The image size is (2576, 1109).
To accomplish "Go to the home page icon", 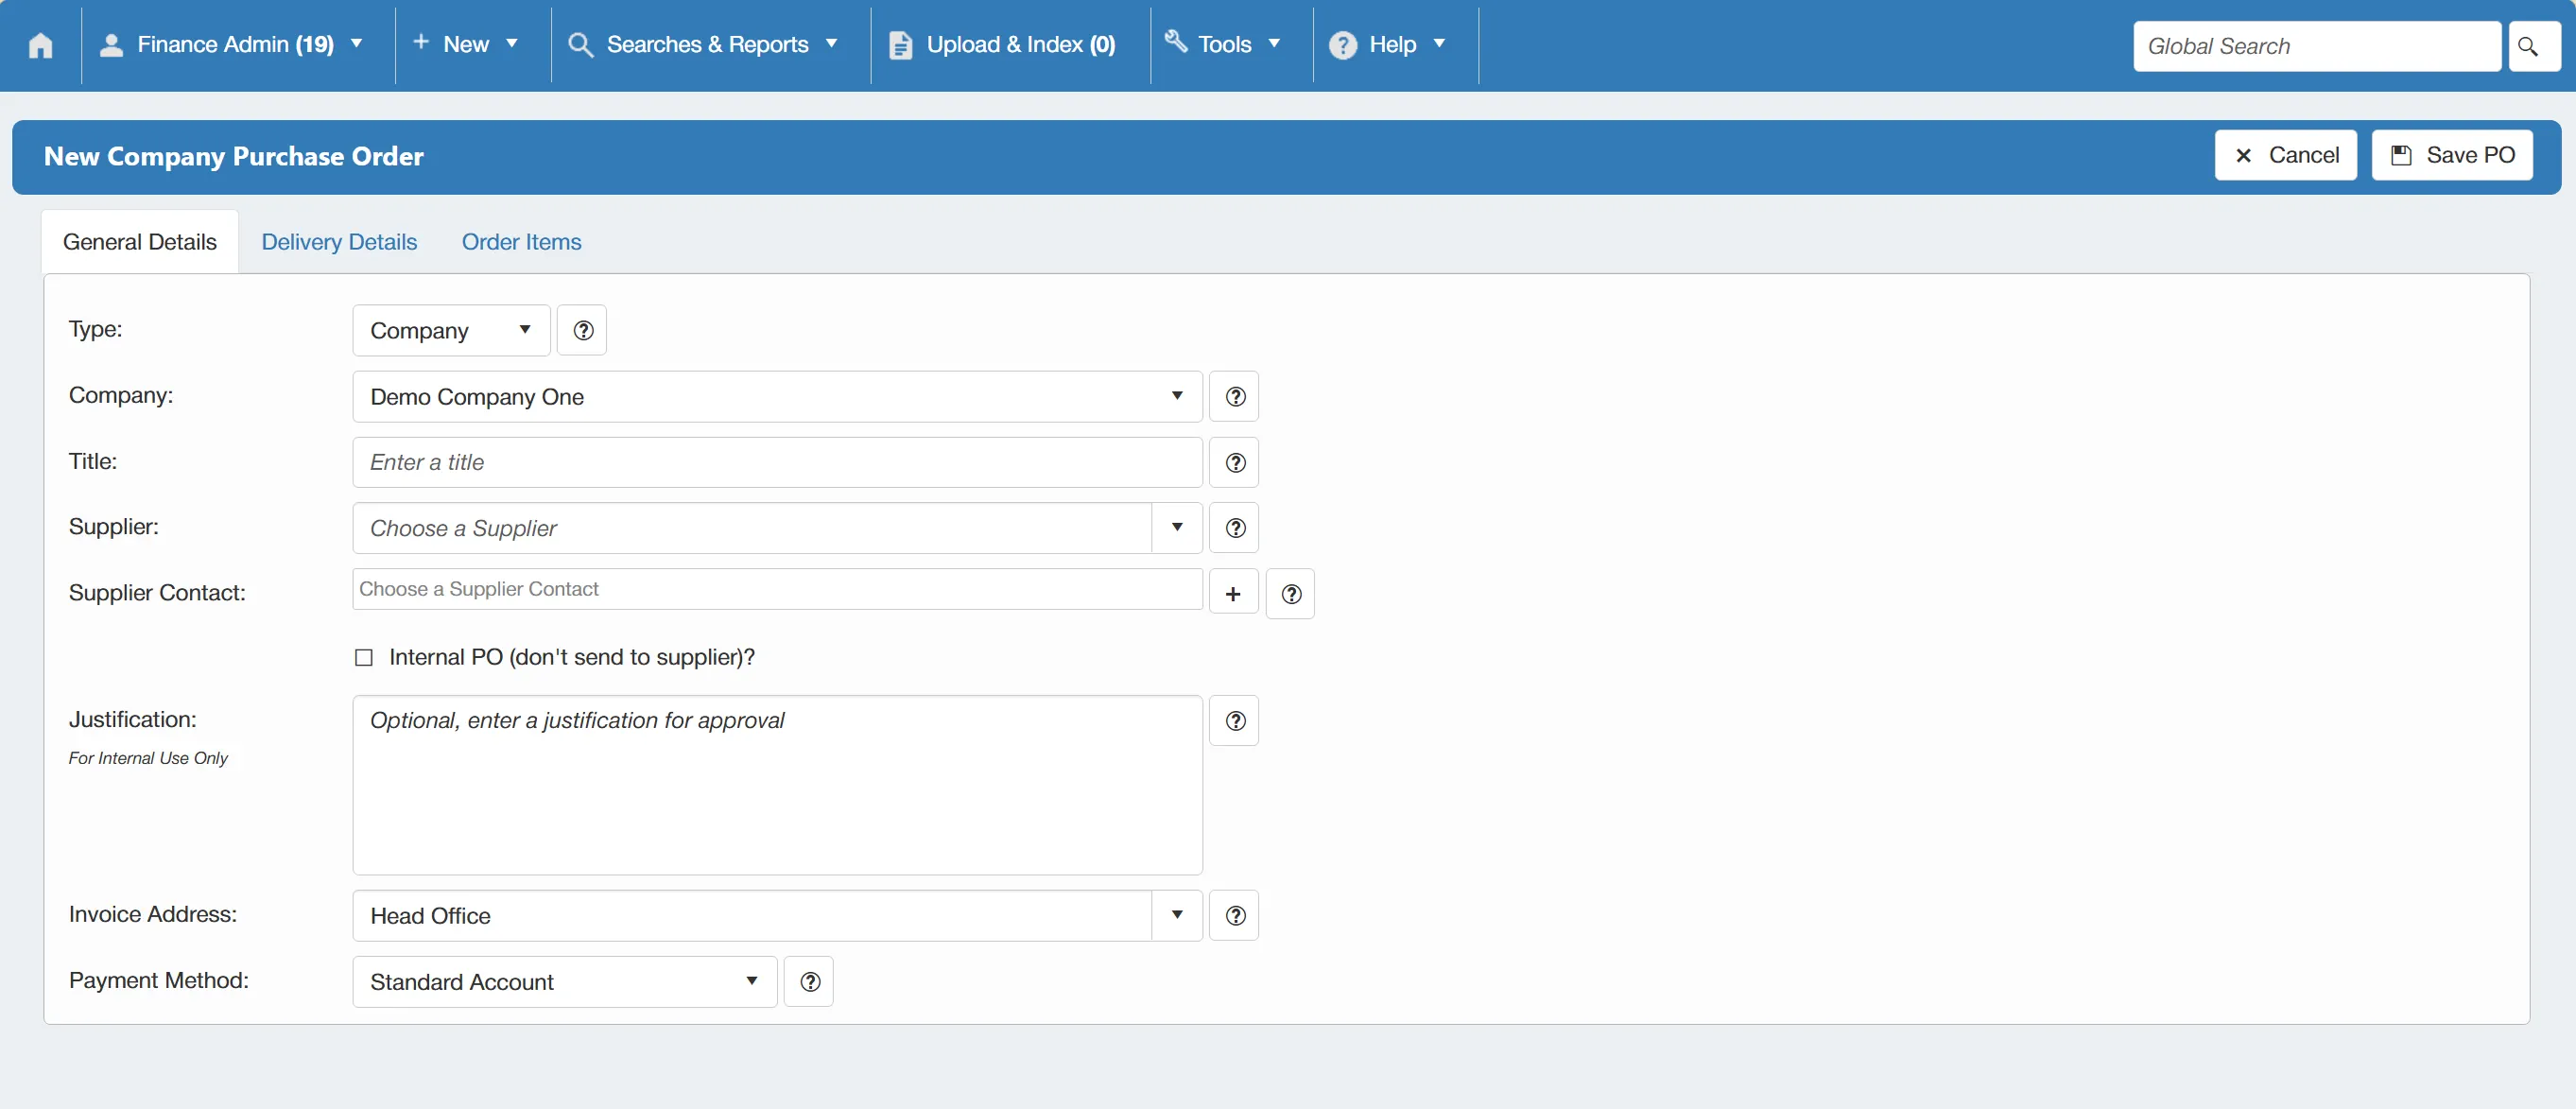I will point(40,45).
